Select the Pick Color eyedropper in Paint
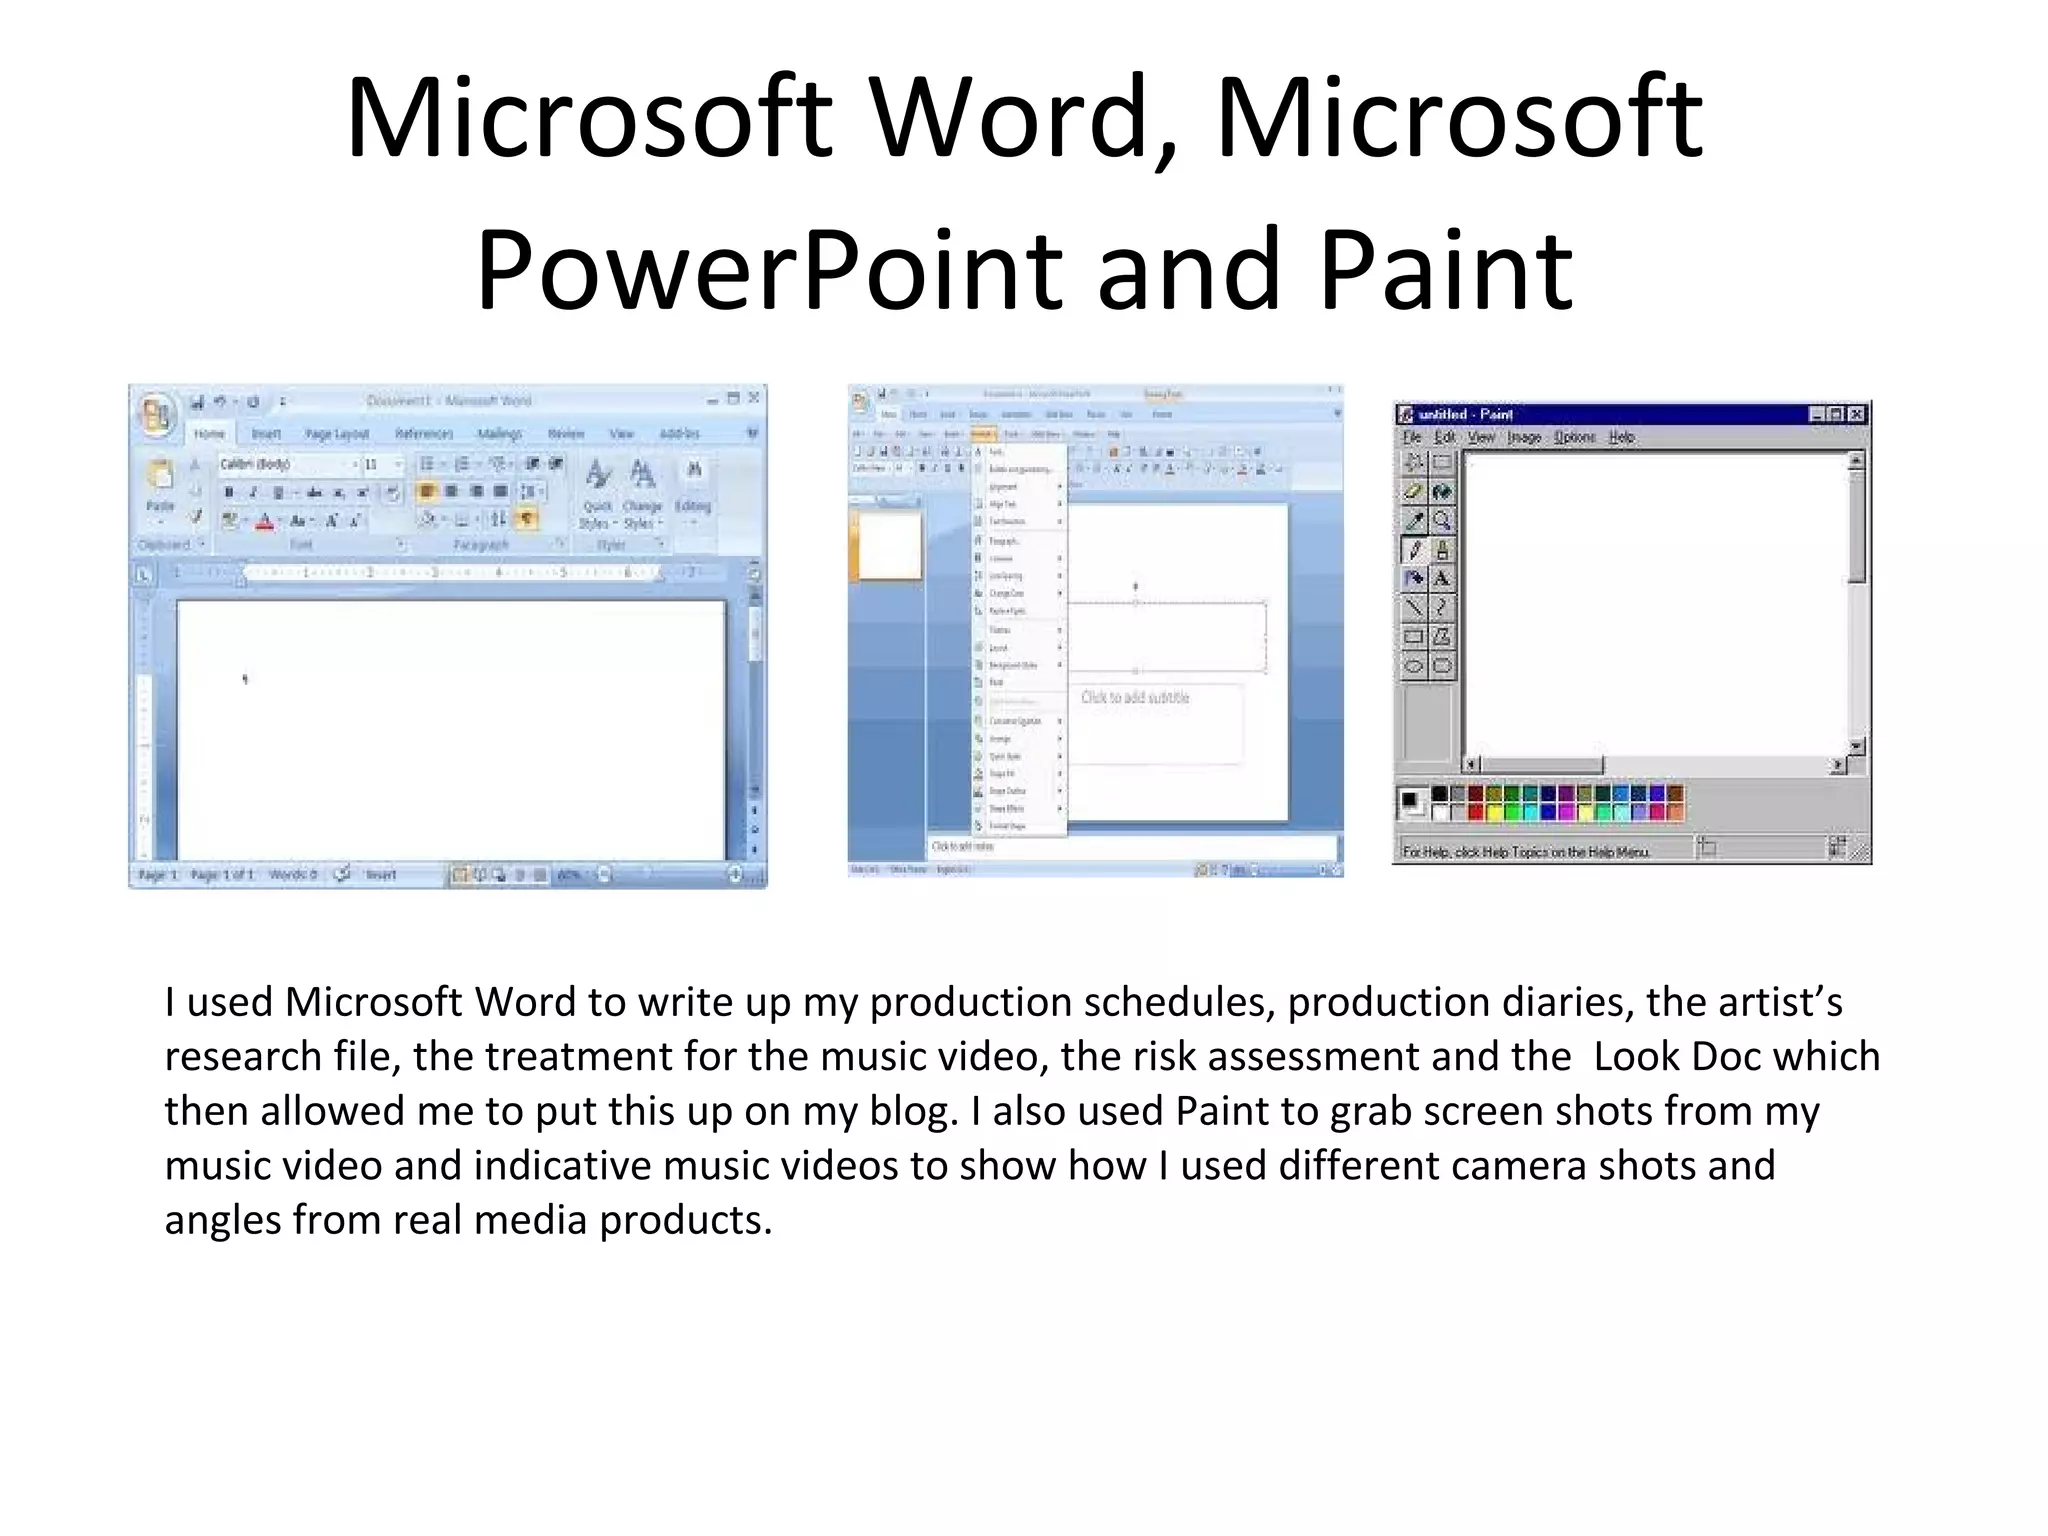2048x1536 pixels. point(1414,521)
